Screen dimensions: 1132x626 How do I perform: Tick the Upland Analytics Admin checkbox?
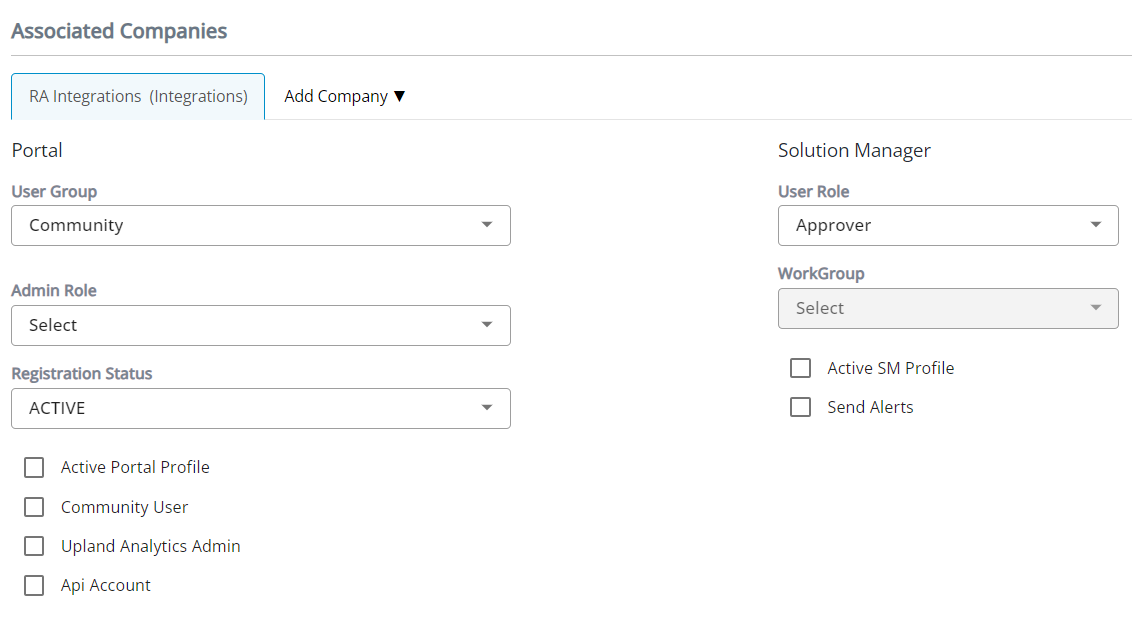34,546
